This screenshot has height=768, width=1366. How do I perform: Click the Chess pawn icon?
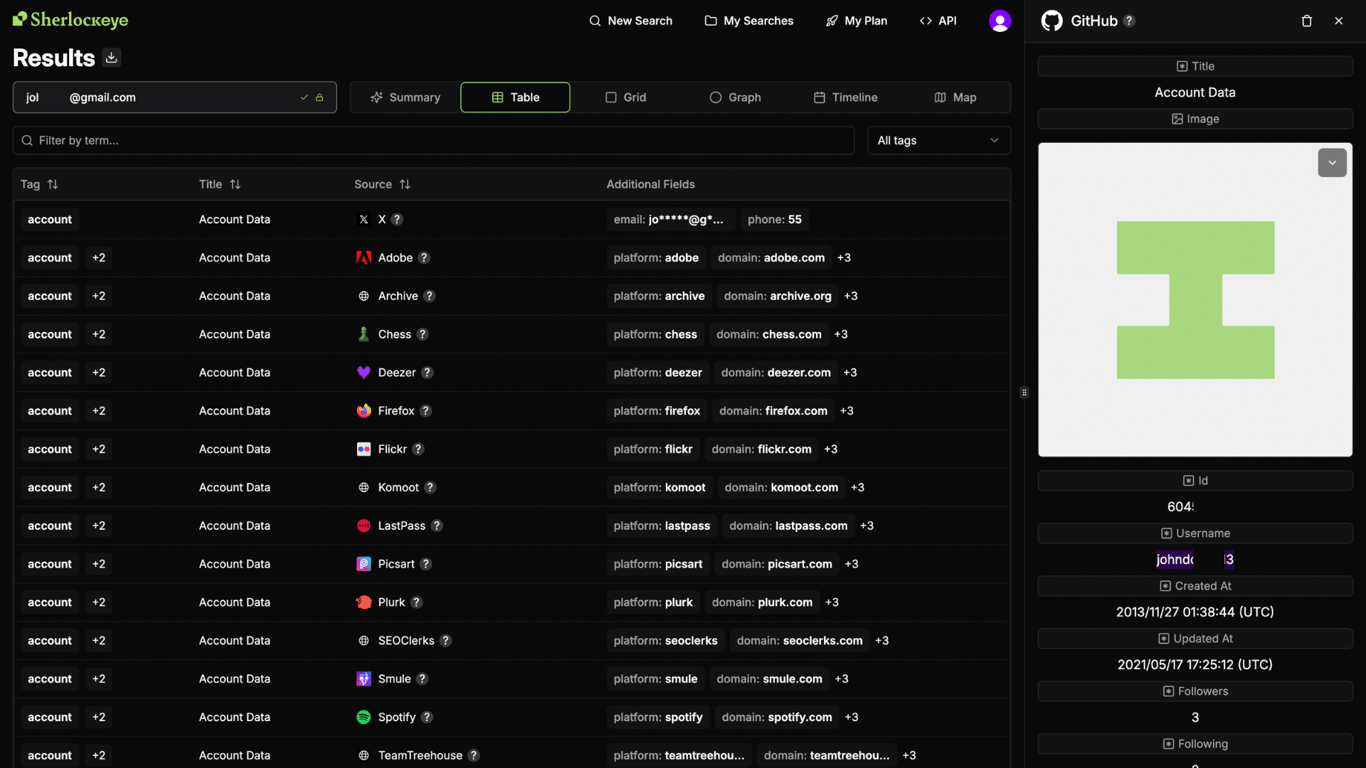[x=364, y=334]
